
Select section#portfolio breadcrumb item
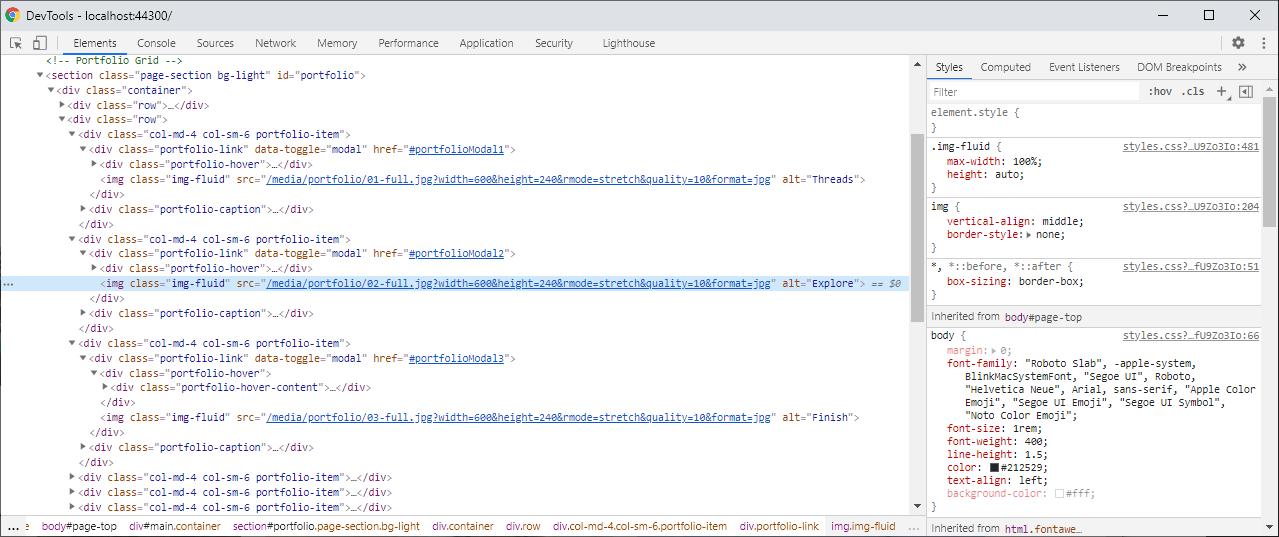click(x=326, y=526)
